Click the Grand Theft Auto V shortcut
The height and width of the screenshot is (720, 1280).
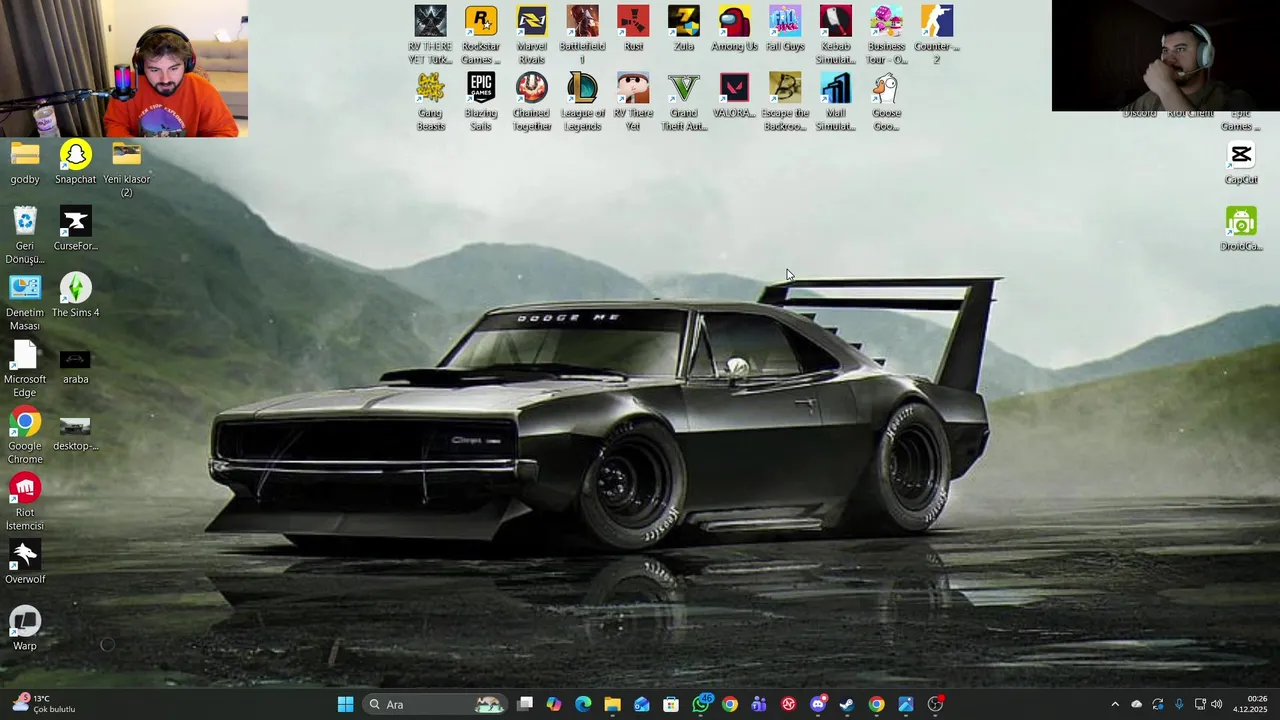tap(684, 102)
